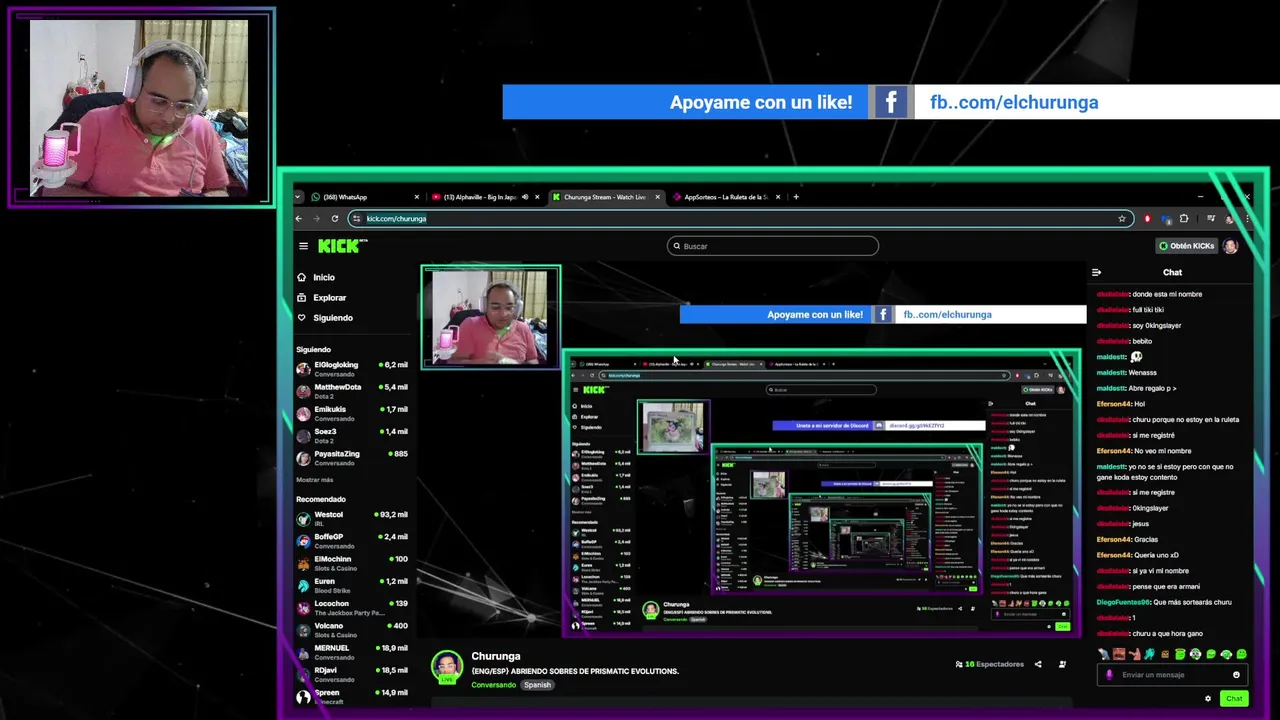Screen dimensions: 1280x720
Task: Click the 'Wenasss' chat message
Action: point(1143,373)
